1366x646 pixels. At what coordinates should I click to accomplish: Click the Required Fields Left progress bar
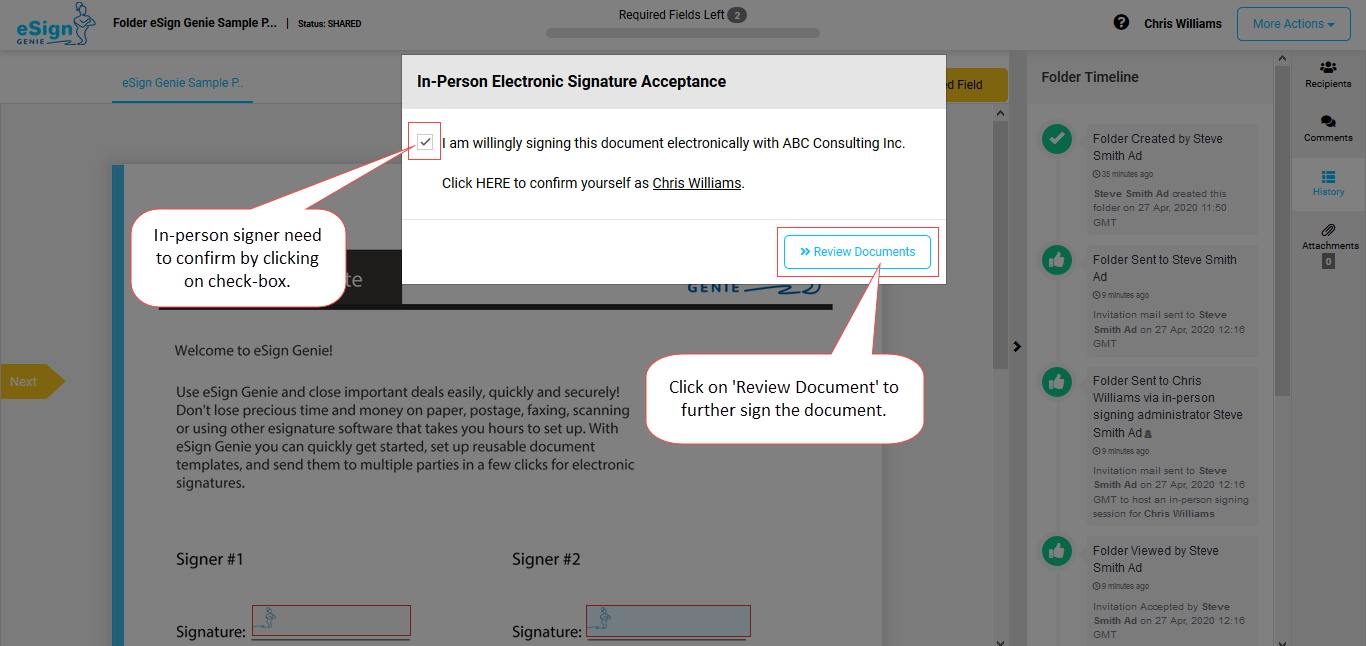(683, 33)
